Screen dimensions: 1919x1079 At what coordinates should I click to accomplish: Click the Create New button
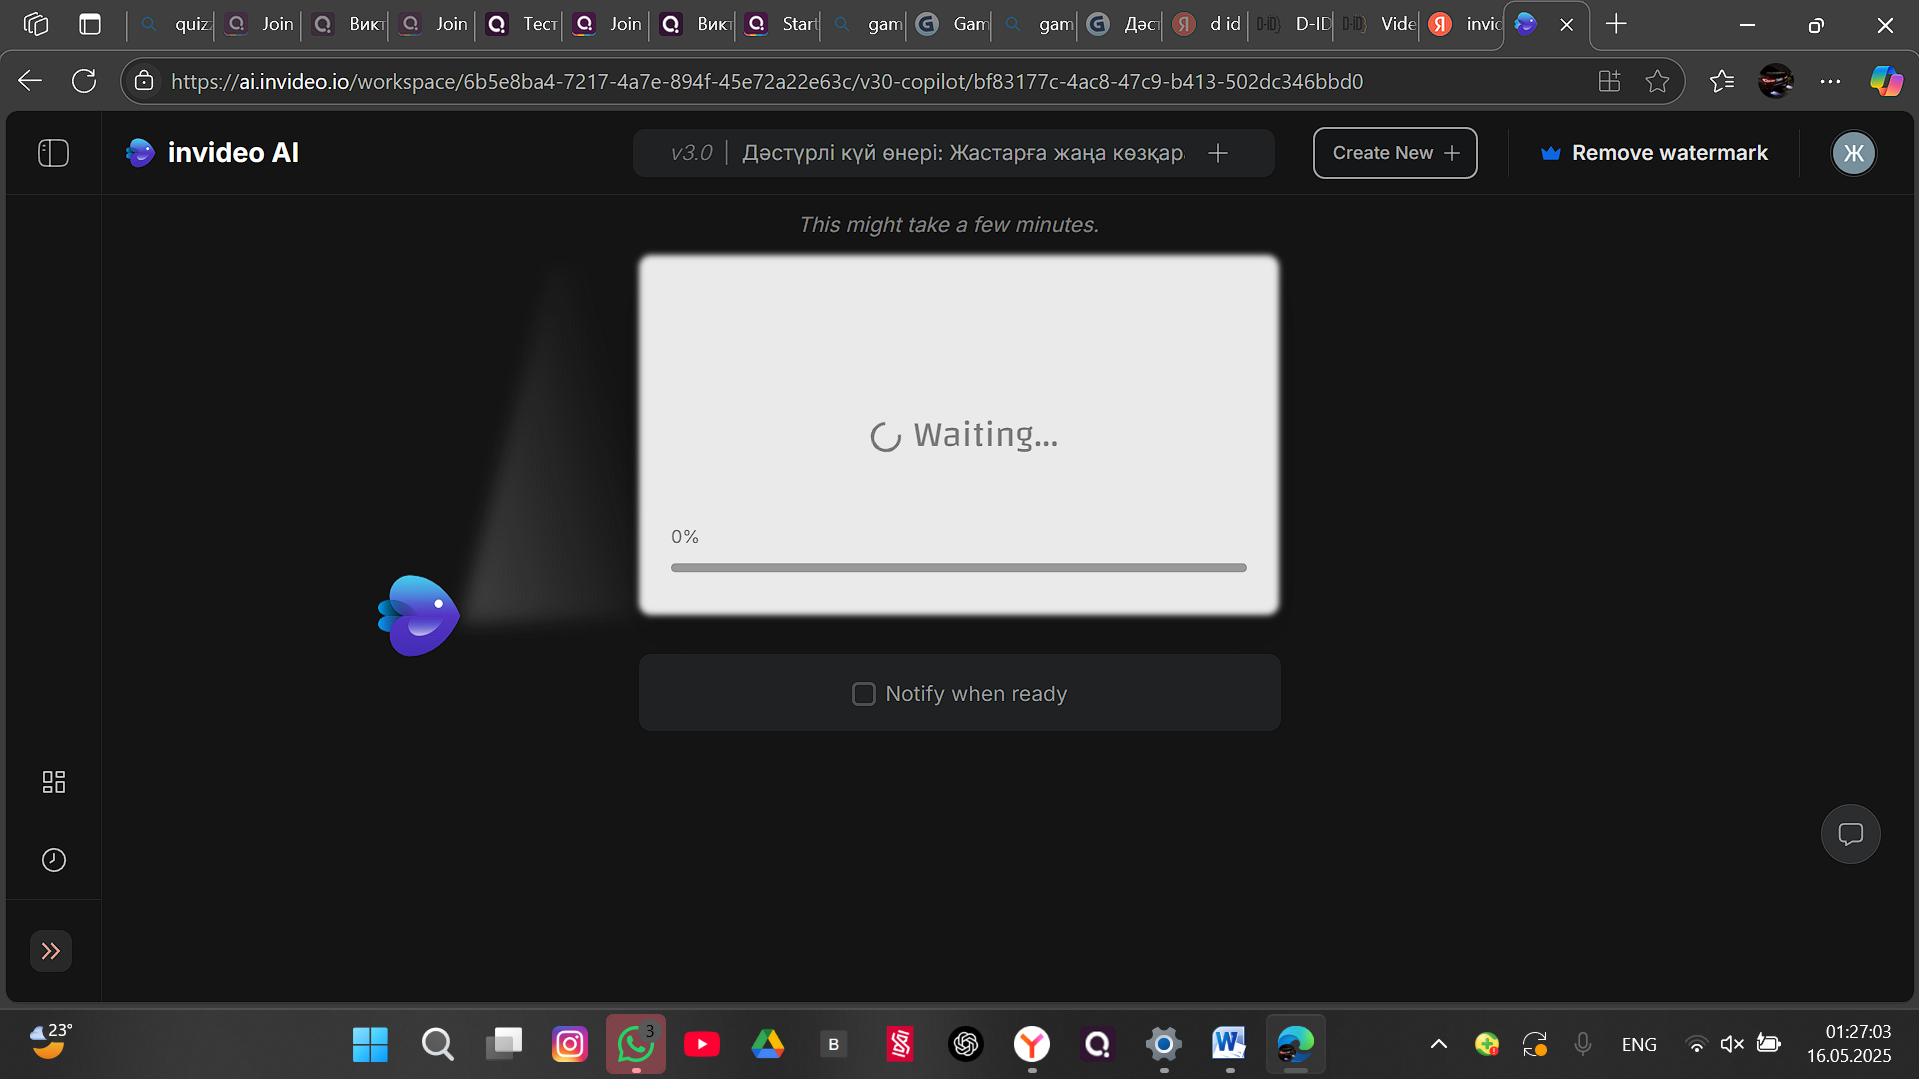pyautogui.click(x=1395, y=153)
